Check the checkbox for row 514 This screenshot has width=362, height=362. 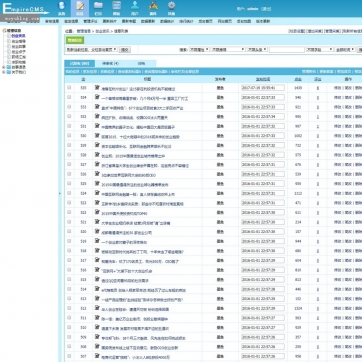(x=69, y=289)
